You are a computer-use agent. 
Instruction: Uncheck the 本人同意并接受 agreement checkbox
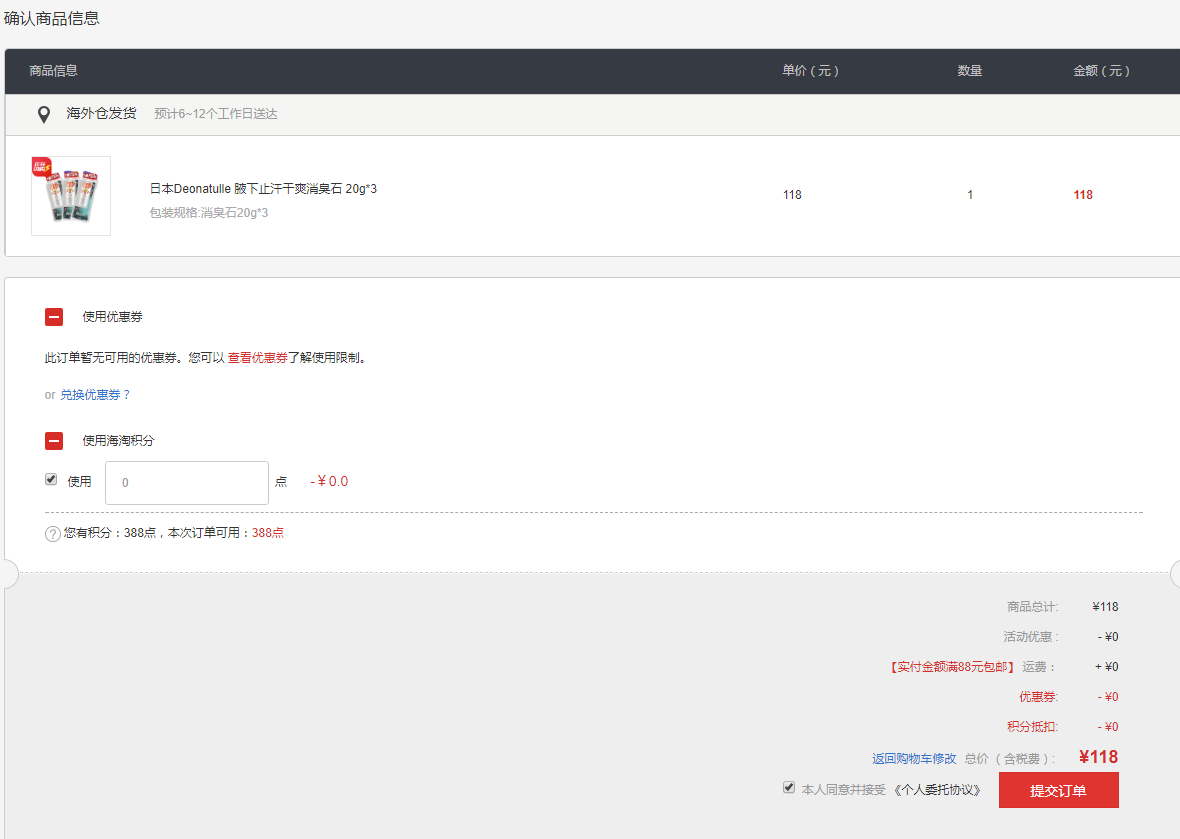789,788
